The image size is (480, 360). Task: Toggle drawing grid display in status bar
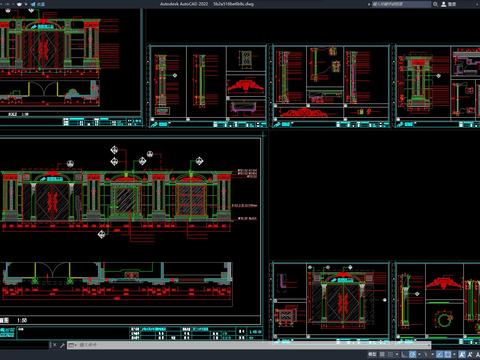(382, 354)
